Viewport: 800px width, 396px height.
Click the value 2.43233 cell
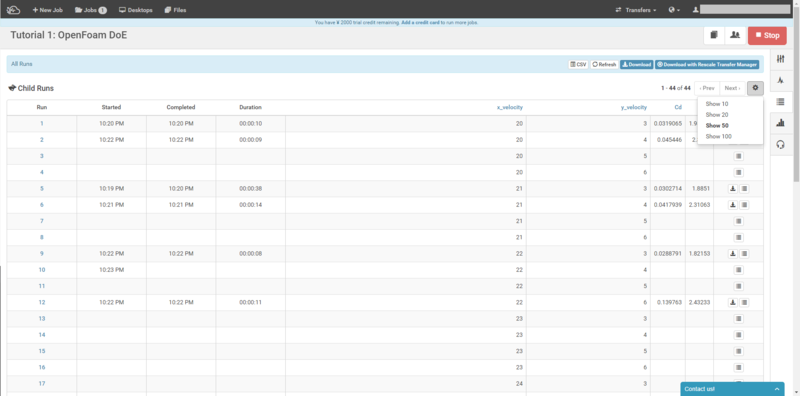[699, 303]
